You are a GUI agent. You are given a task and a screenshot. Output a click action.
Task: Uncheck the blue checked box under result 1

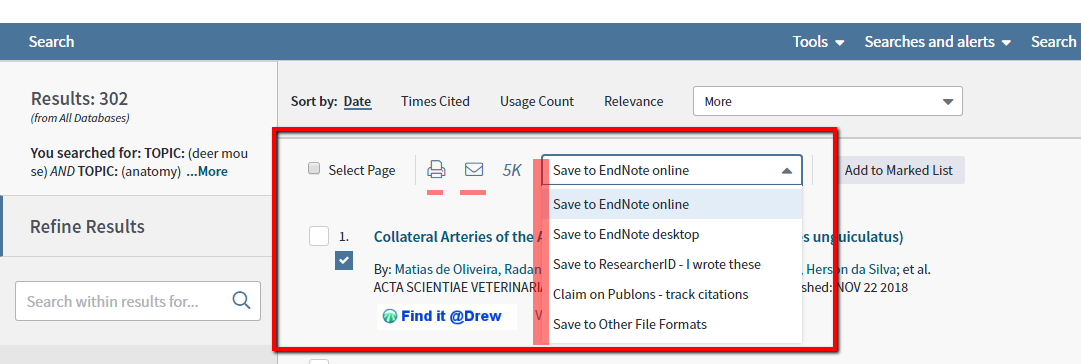344,261
